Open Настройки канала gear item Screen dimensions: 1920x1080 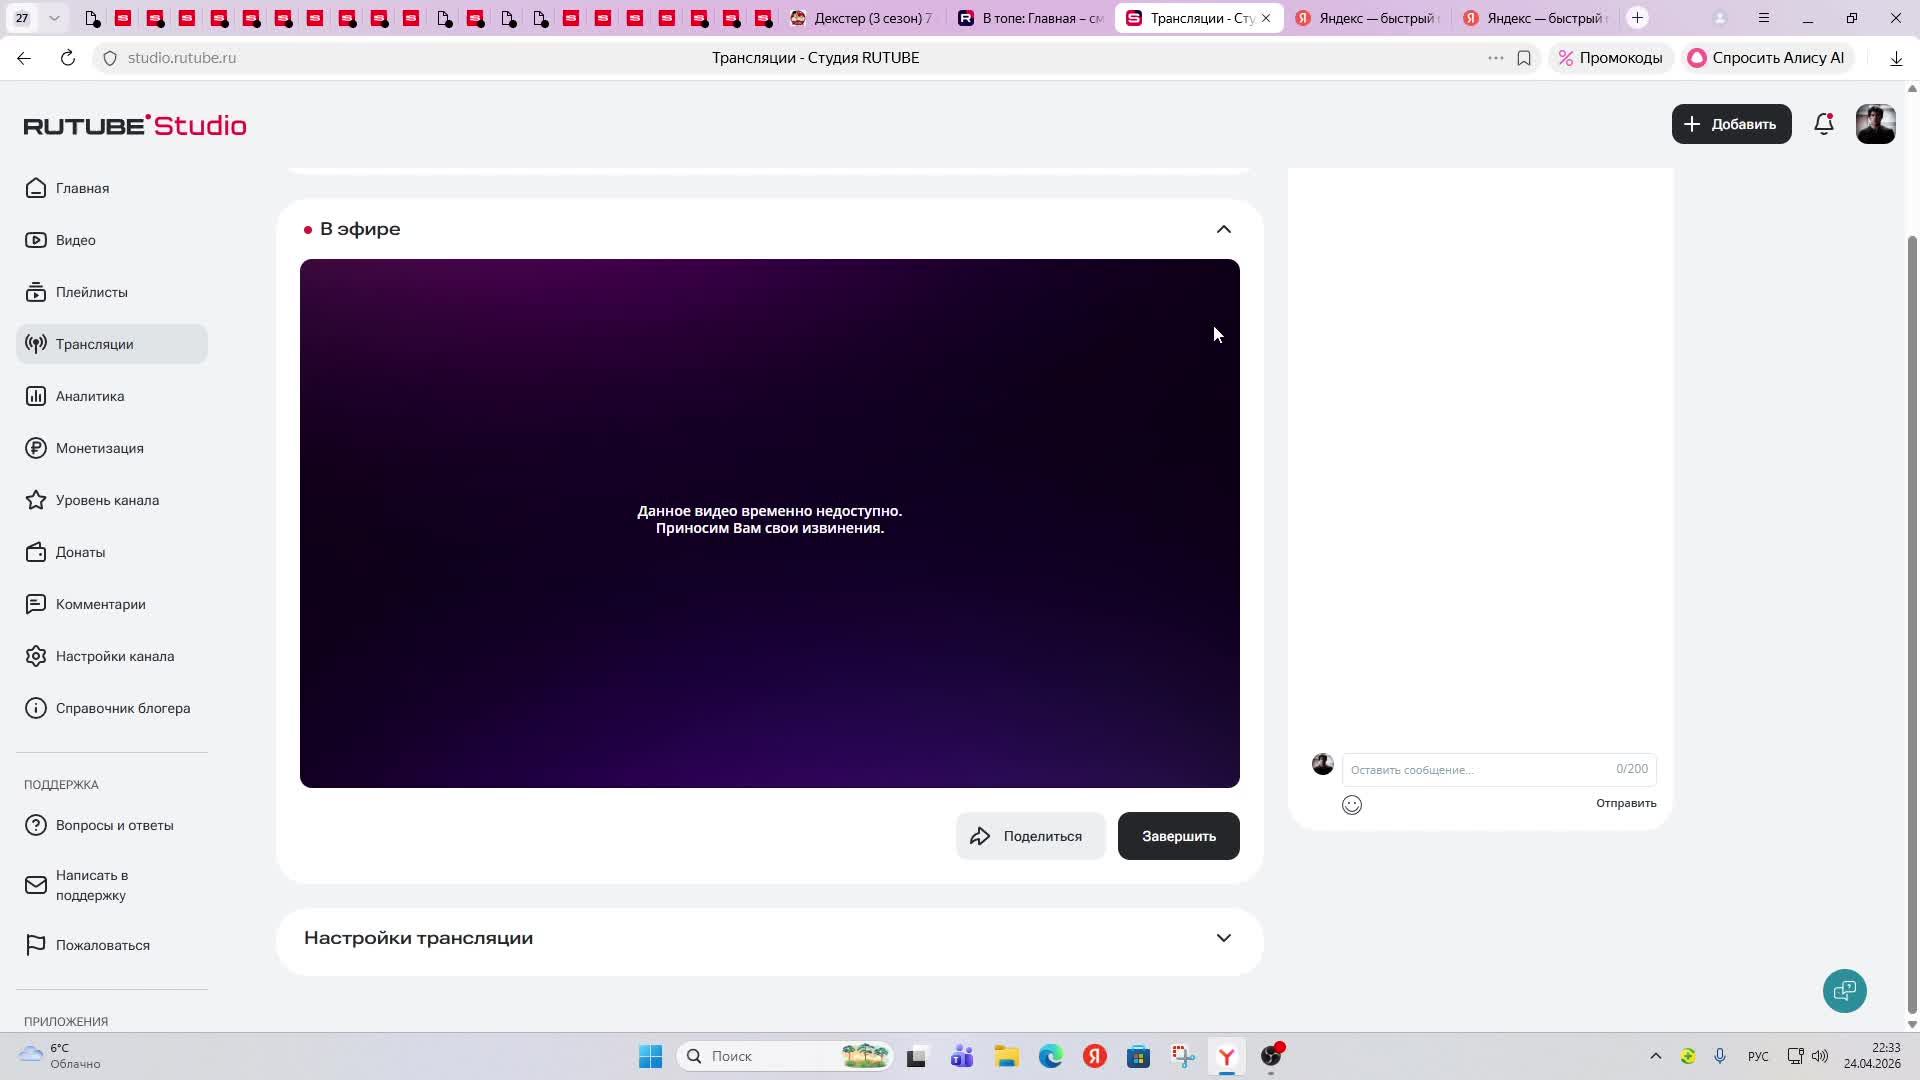pyautogui.click(x=114, y=656)
